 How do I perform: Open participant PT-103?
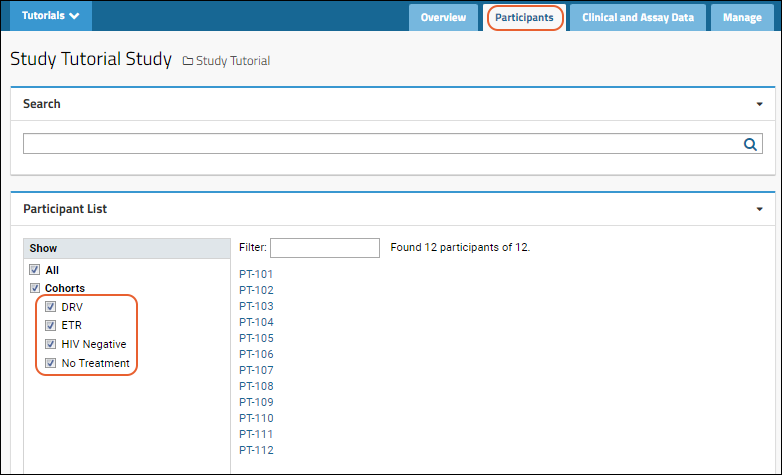(x=256, y=306)
